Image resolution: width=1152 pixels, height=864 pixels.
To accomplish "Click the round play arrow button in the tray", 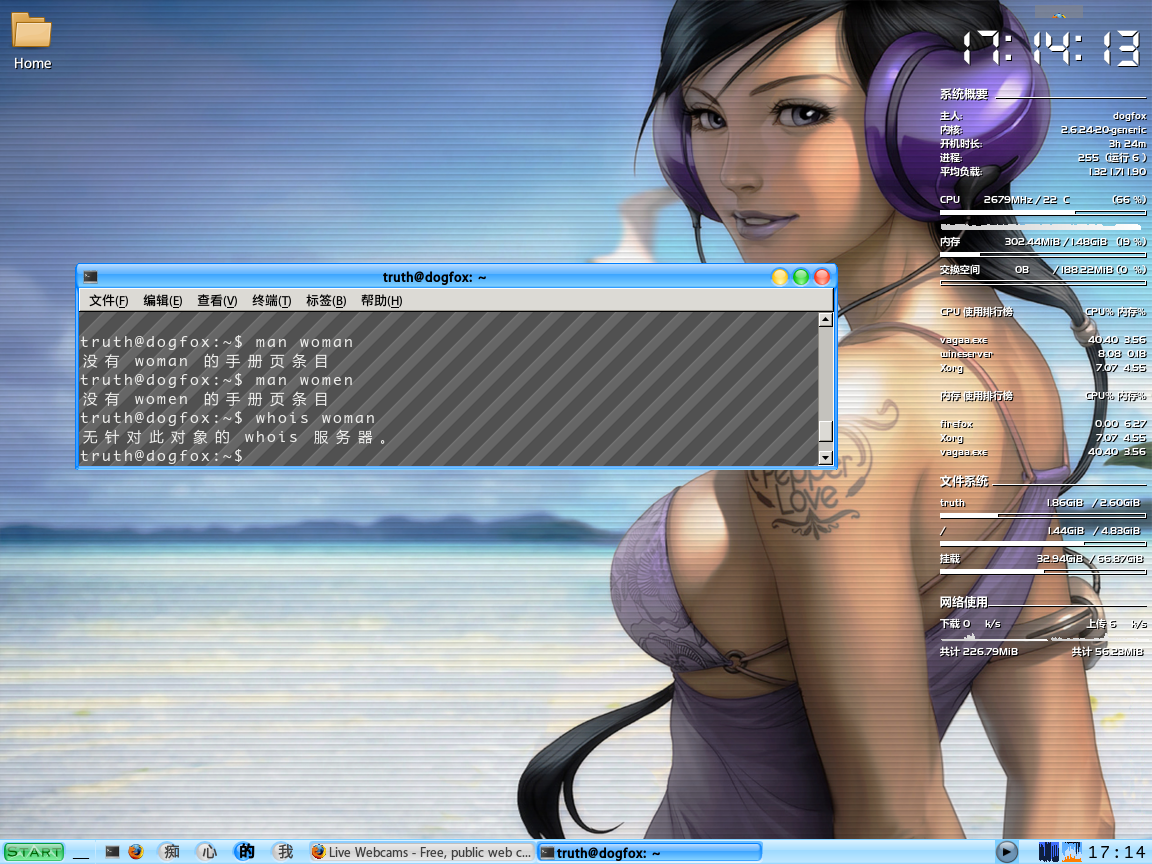I will pos(1007,852).
